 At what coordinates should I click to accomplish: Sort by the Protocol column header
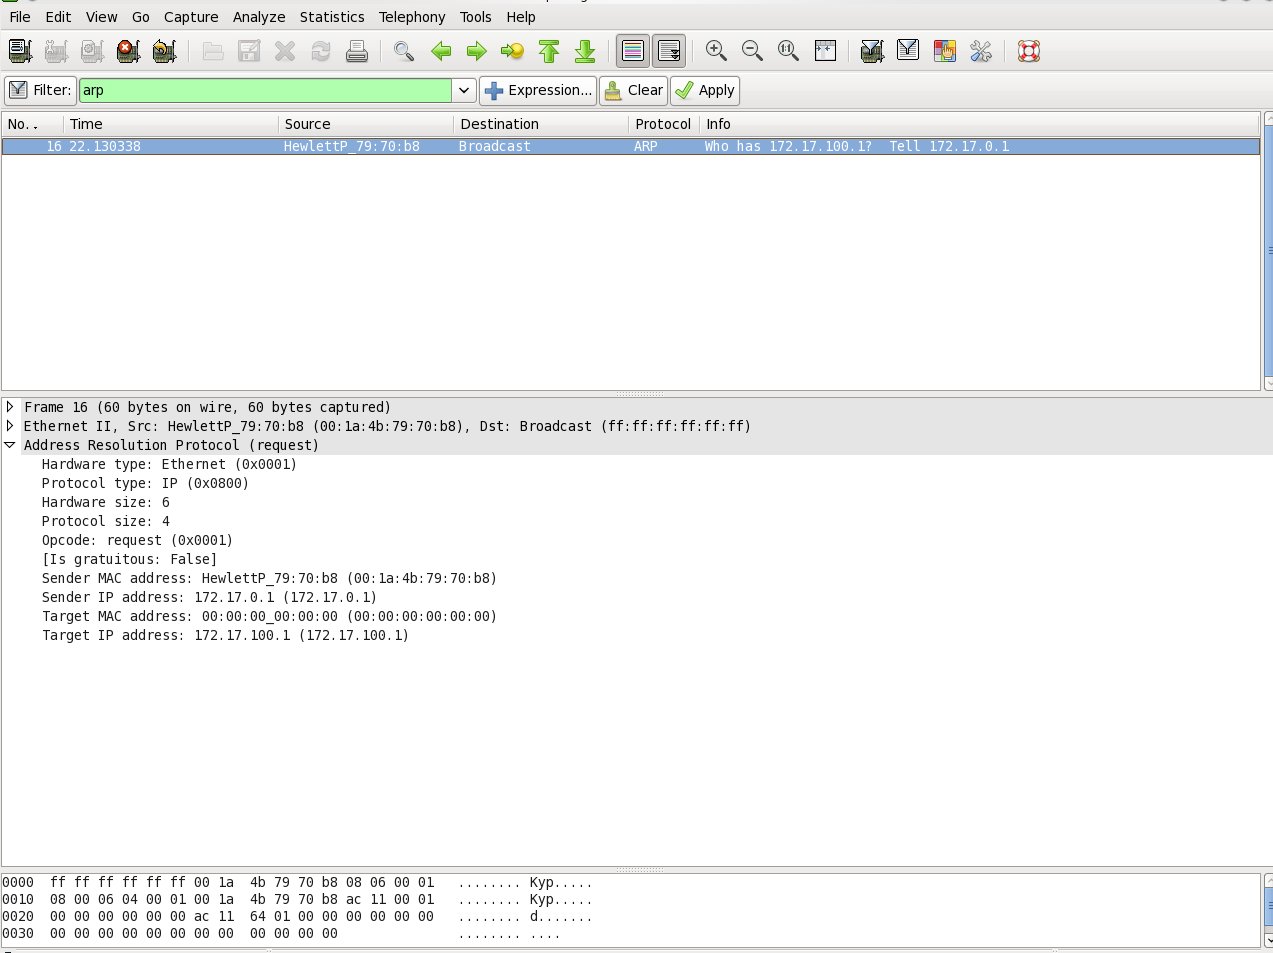pyautogui.click(x=663, y=124)
